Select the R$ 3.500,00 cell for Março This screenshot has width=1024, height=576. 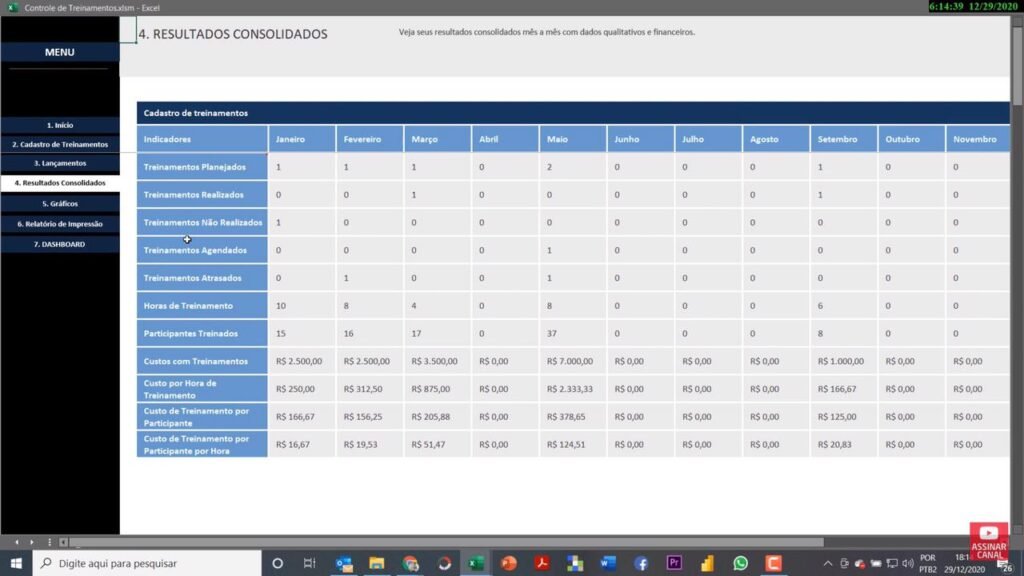(x=438, y=361)
